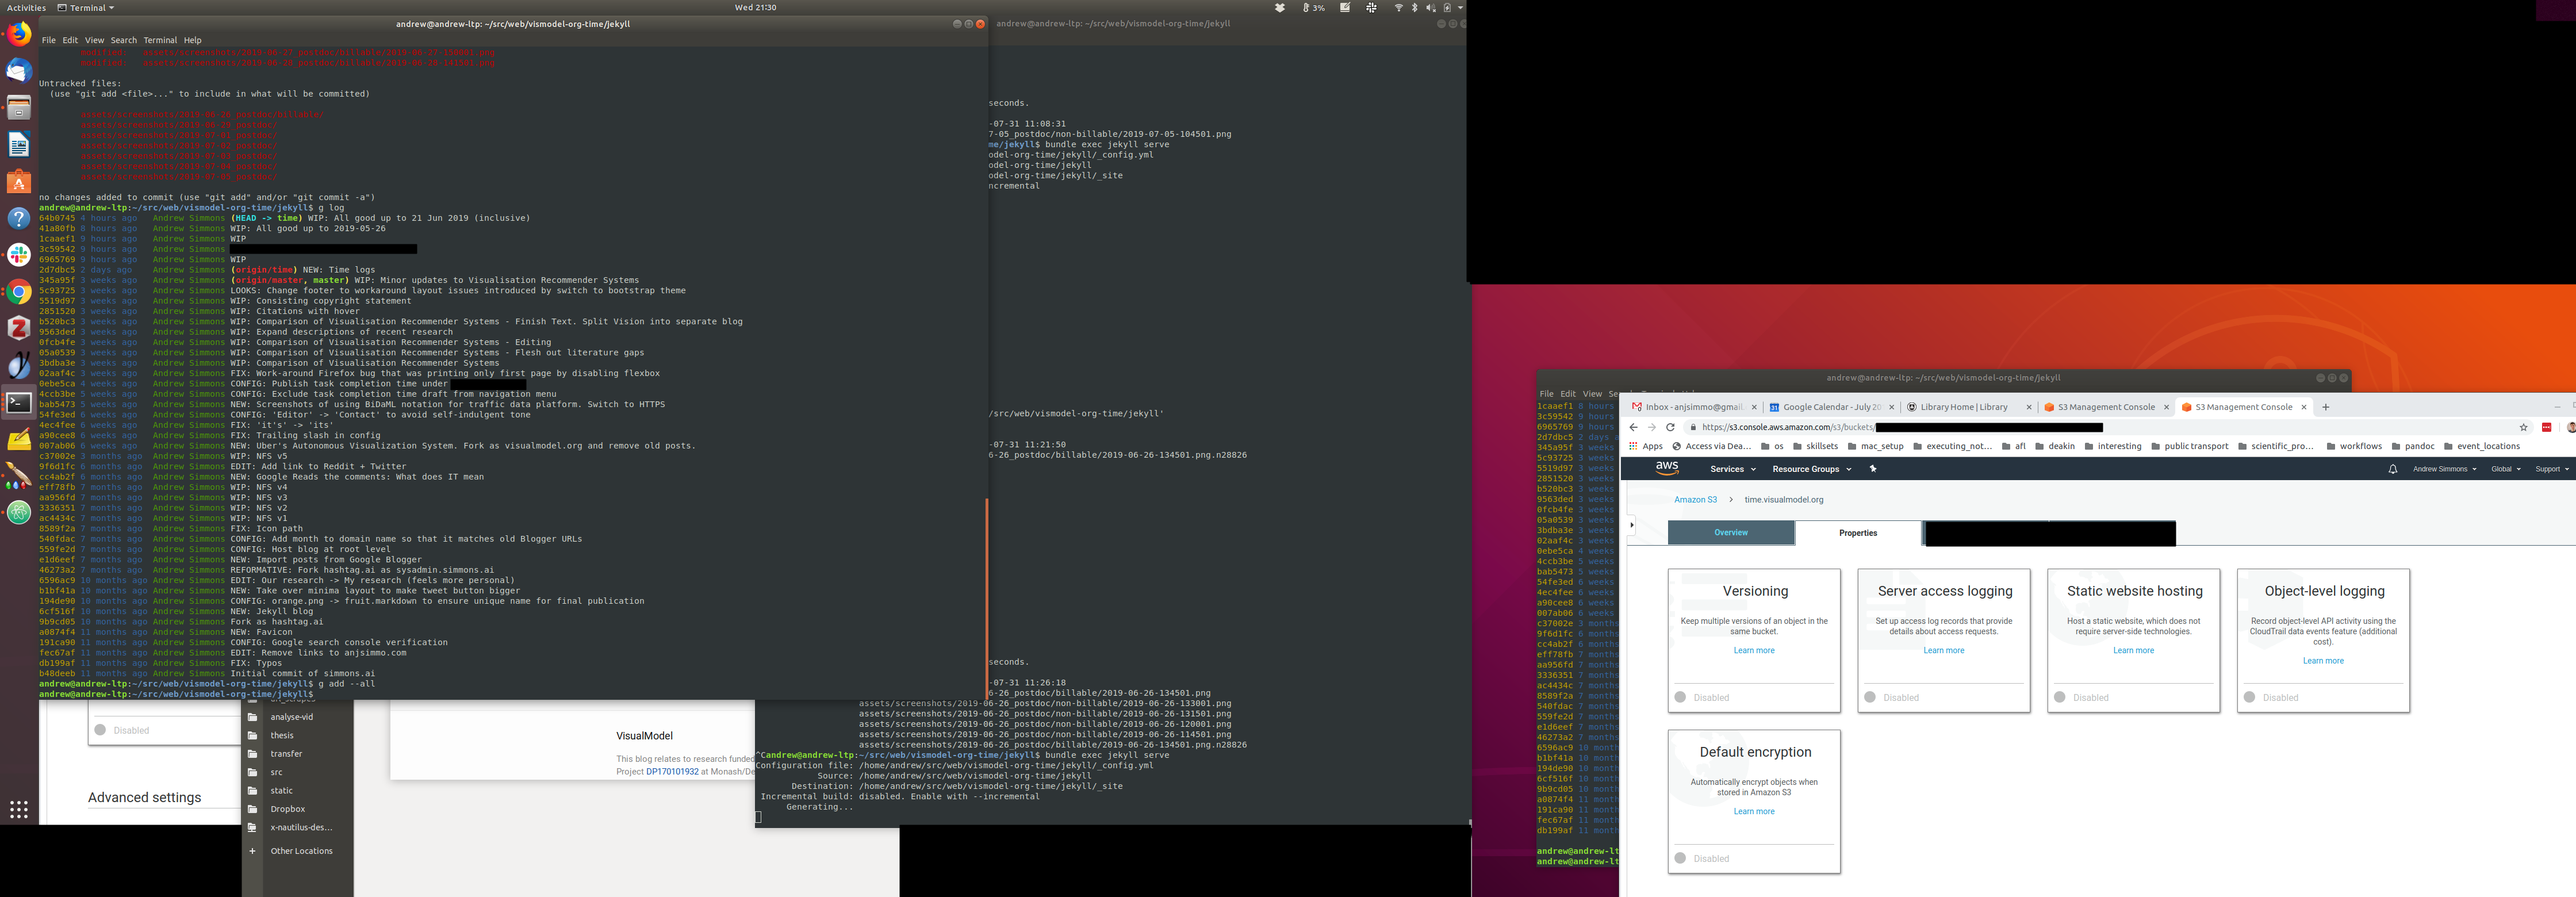Open the AWS notifications bell
The image size is (2576, 897).
pyautogui.click(x=2393, y=469)
